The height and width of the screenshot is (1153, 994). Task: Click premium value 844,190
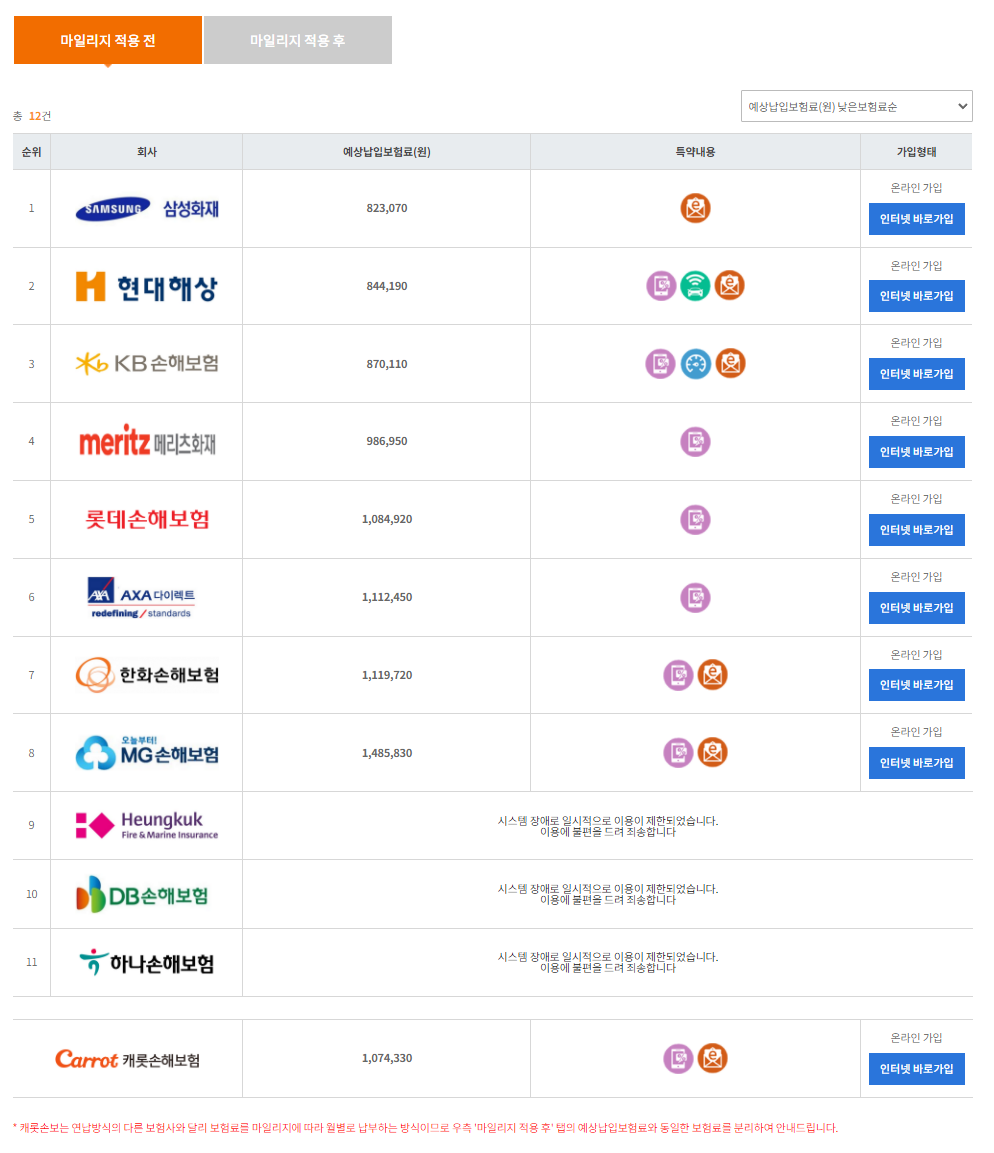[387, 286]
